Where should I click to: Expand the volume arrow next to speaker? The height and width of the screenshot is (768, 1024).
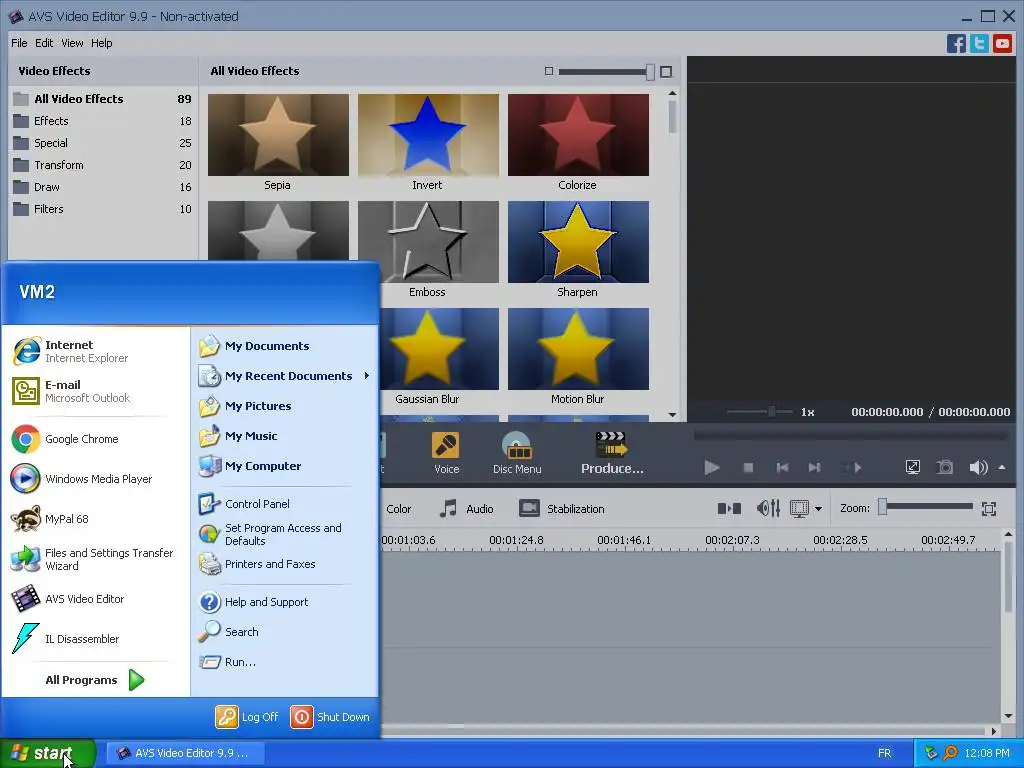point(1002,468)
